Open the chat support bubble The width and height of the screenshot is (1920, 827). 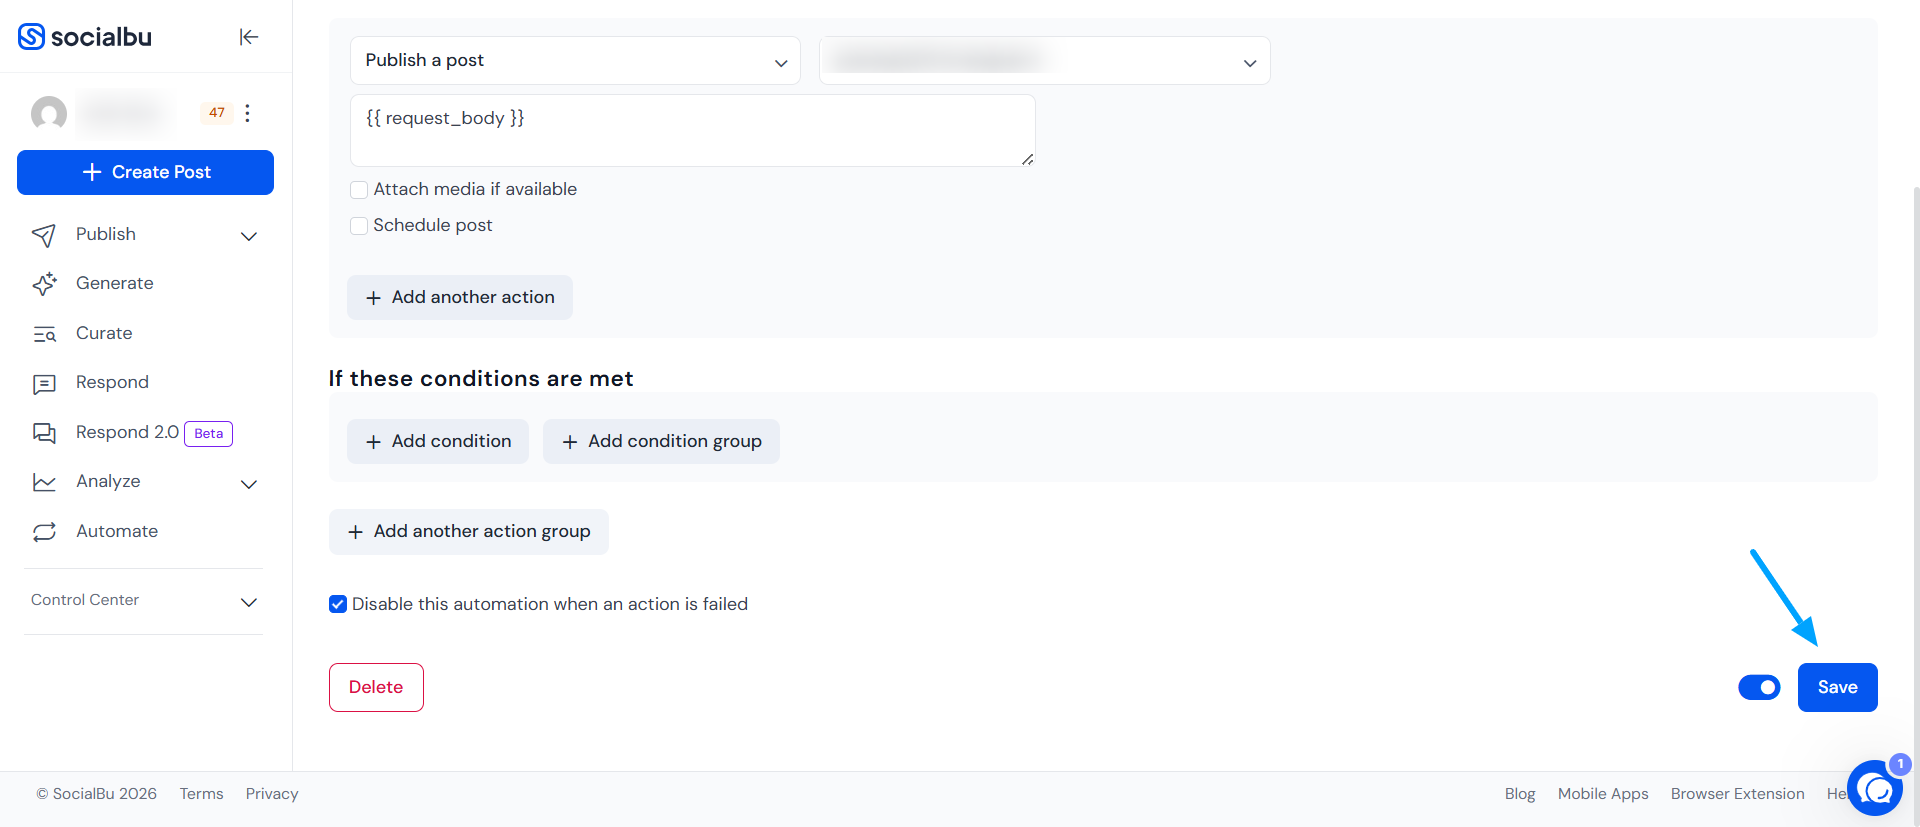tap(1875, 789)
